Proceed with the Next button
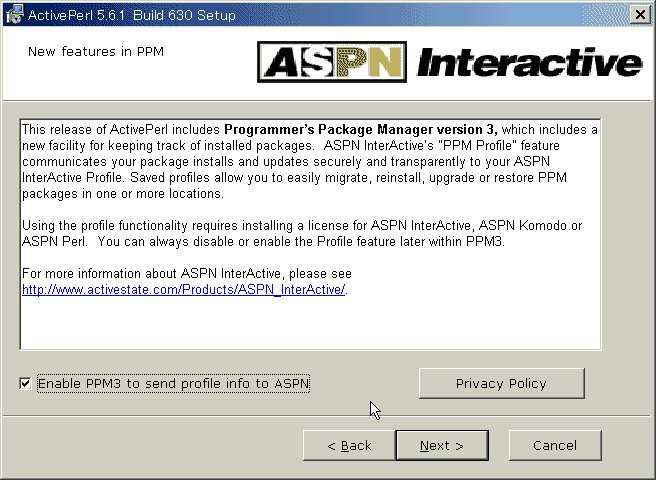Viewport: 656px width, 480px height. pos(442,445)
